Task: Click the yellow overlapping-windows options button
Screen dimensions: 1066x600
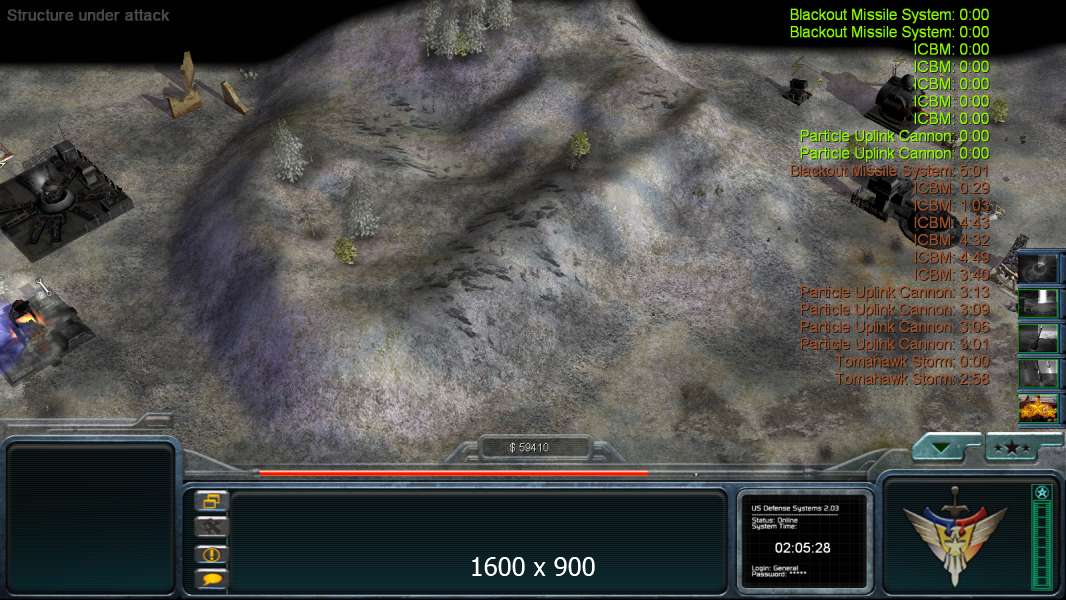Action: click(x=211, y=501)
